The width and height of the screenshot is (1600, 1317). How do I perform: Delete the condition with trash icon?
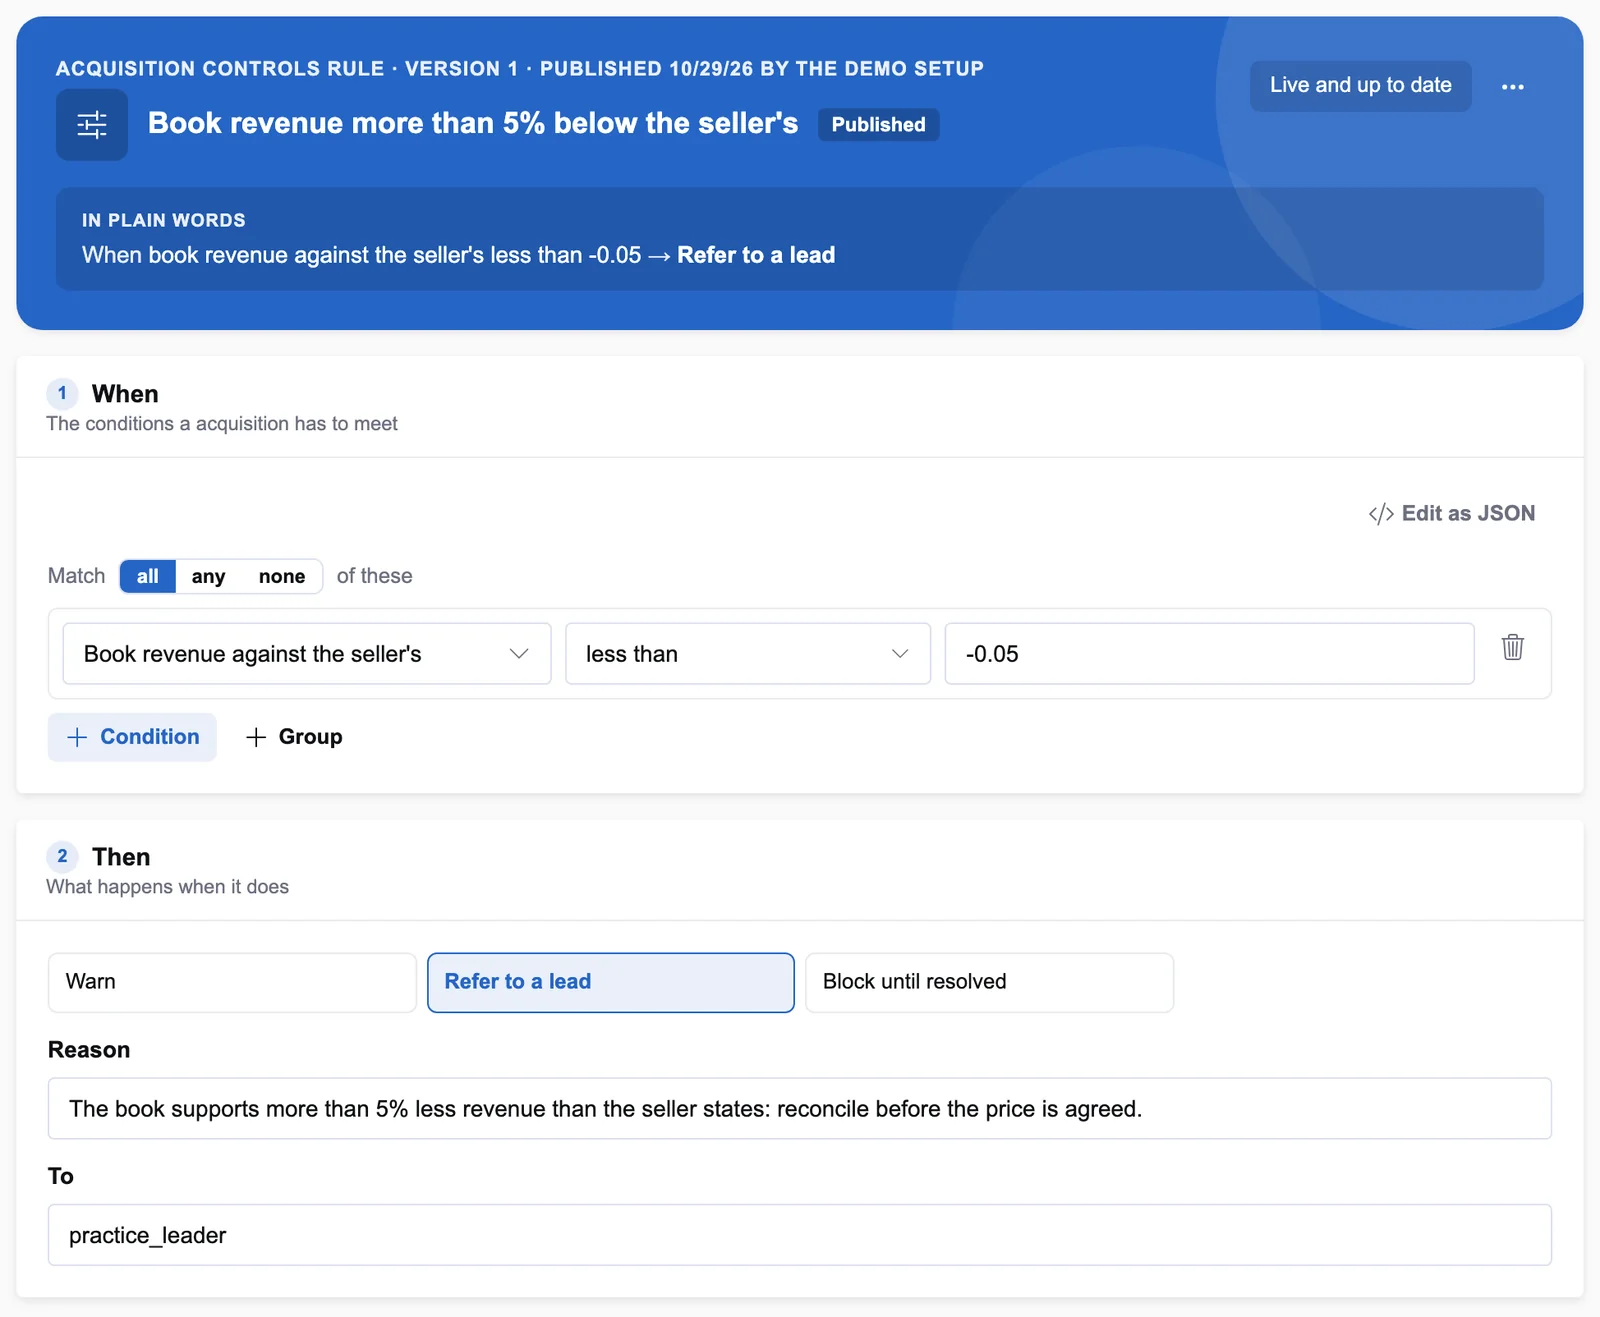tap(1513, 647)
